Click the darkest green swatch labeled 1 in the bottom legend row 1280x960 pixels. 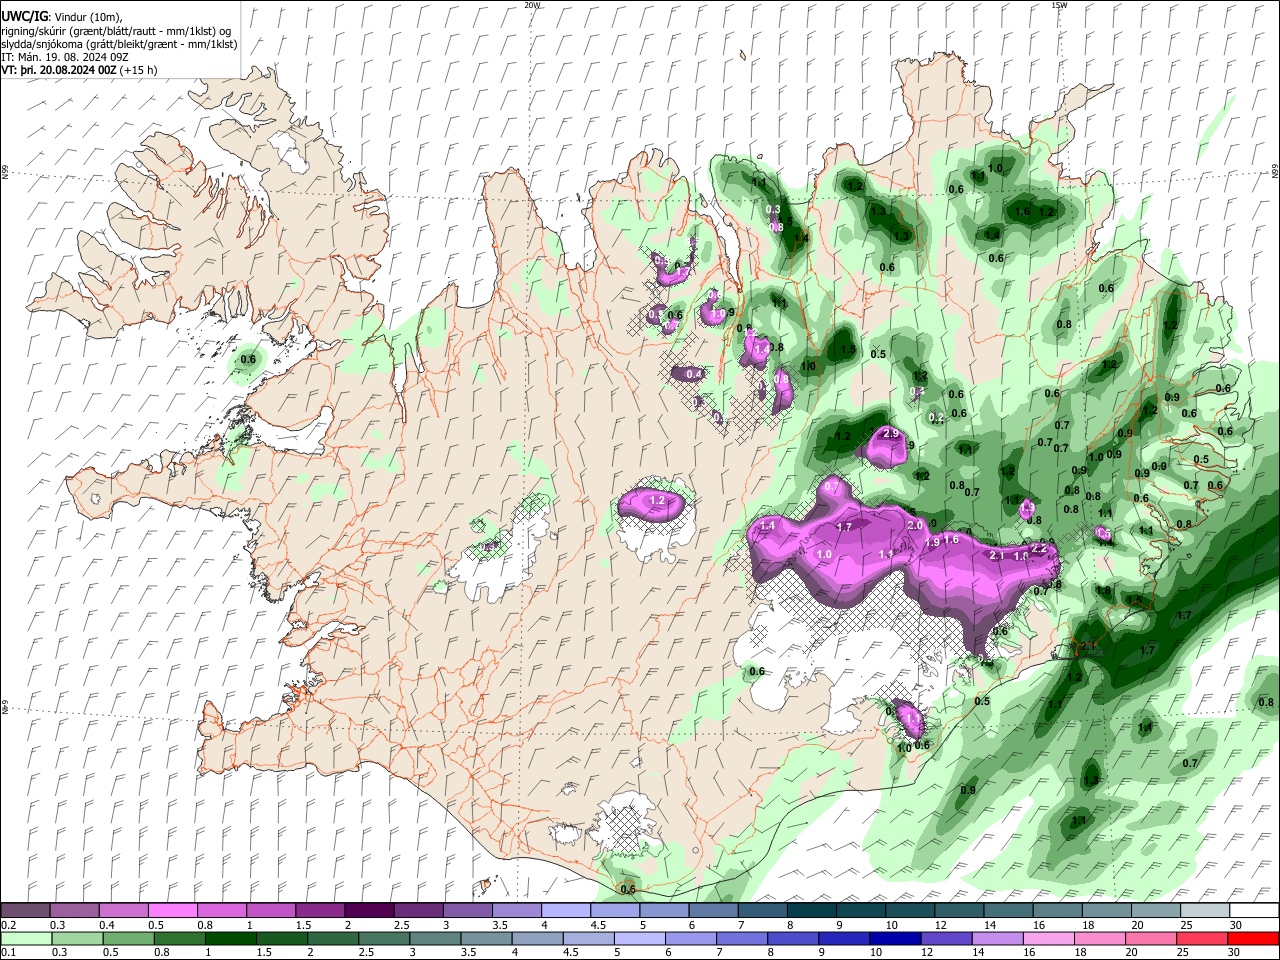pos(230,939)
